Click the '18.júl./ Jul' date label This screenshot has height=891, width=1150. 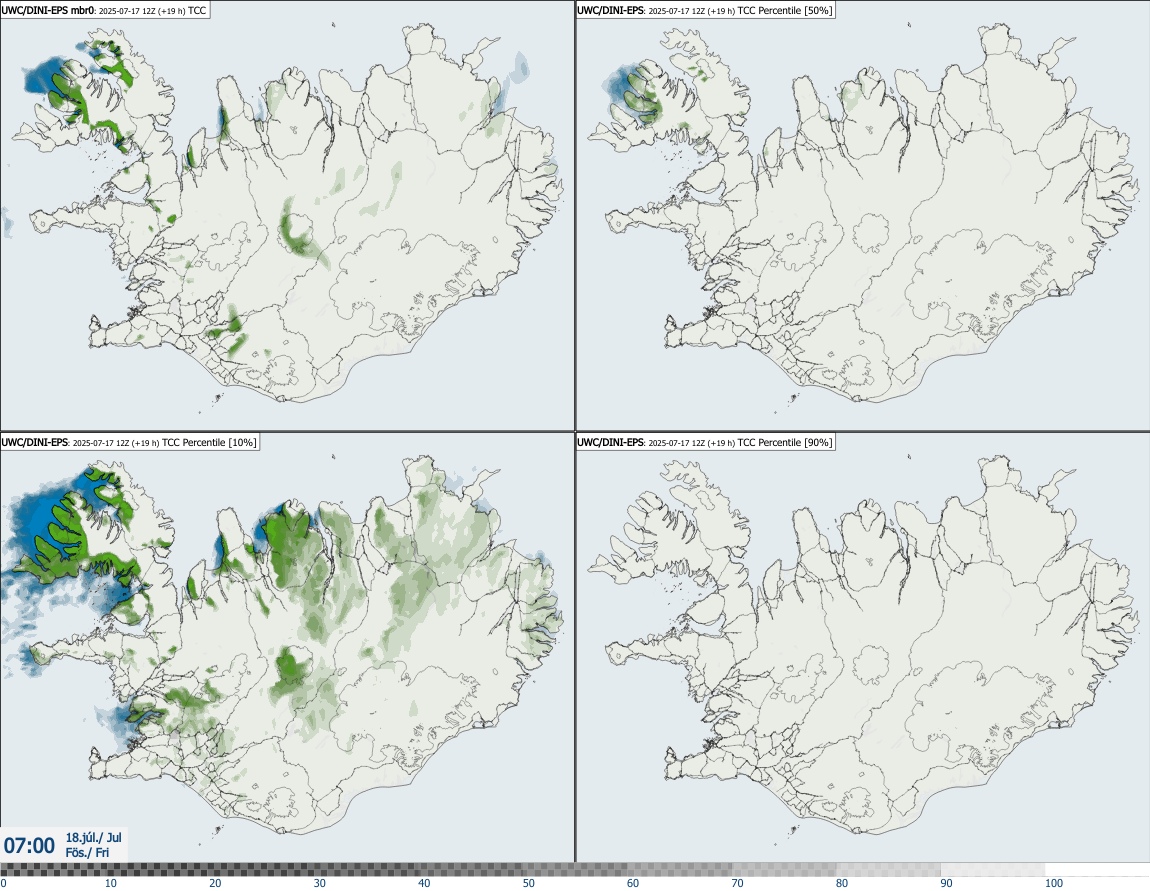94,837
